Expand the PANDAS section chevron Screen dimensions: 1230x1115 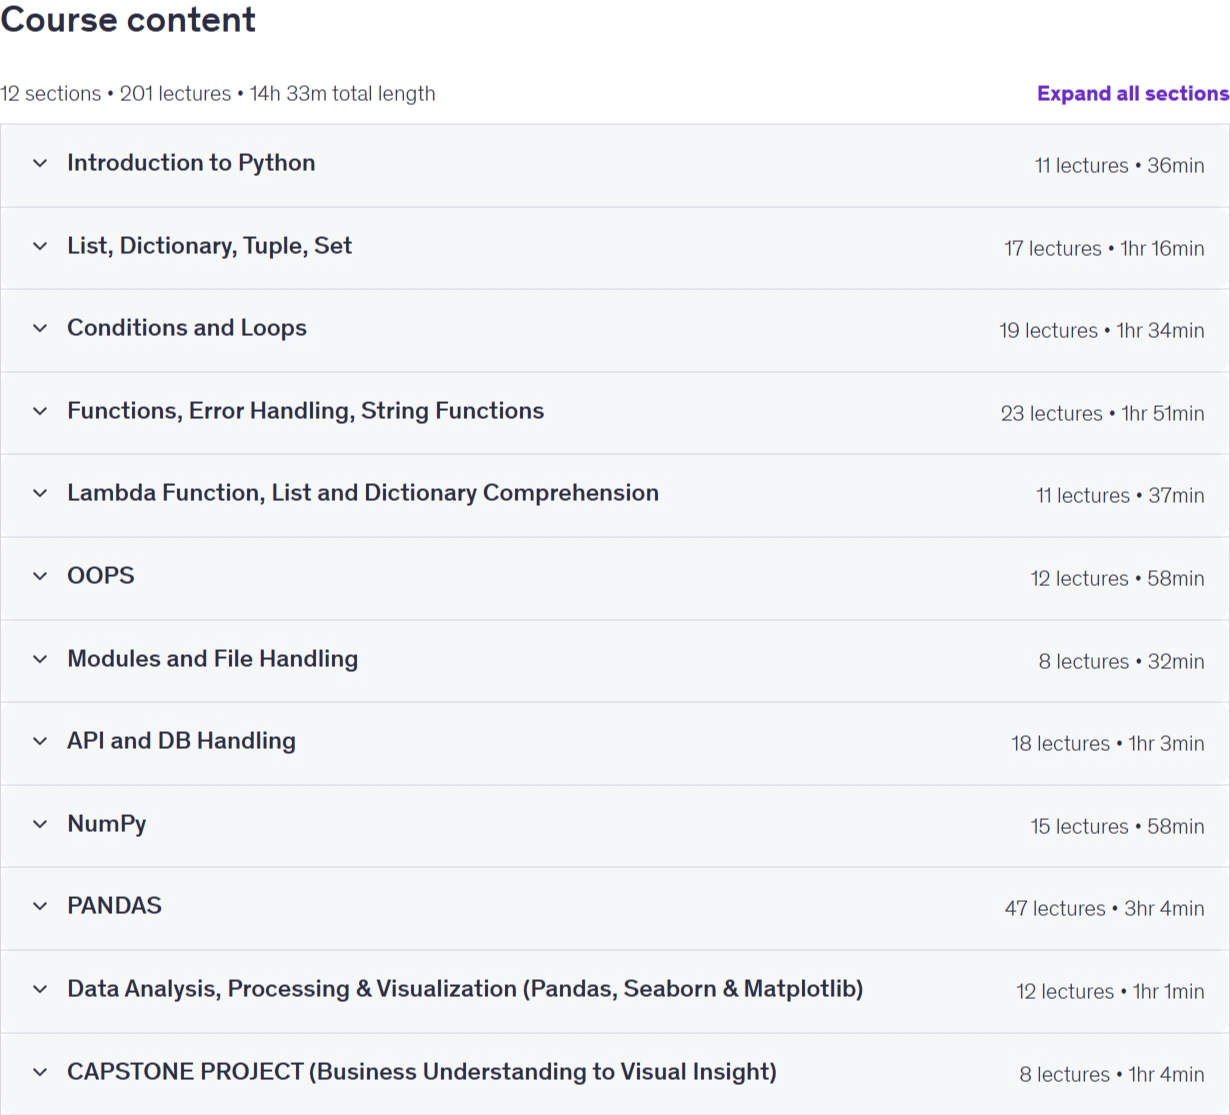(x=40, y=906)
